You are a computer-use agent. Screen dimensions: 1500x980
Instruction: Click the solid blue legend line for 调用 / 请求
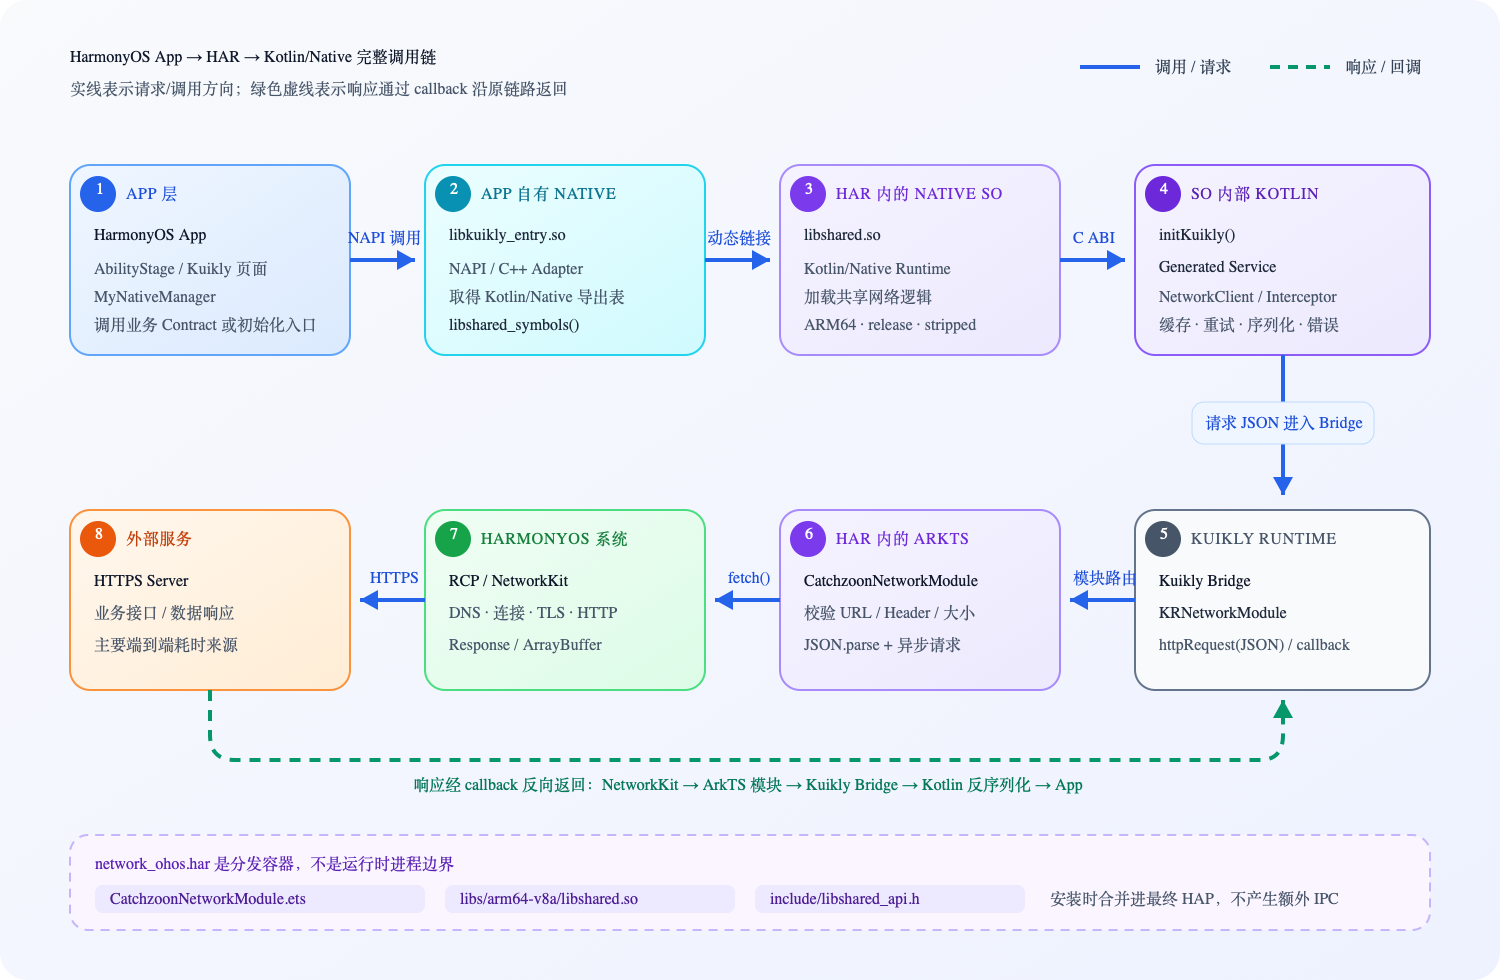click(1110, 67)
